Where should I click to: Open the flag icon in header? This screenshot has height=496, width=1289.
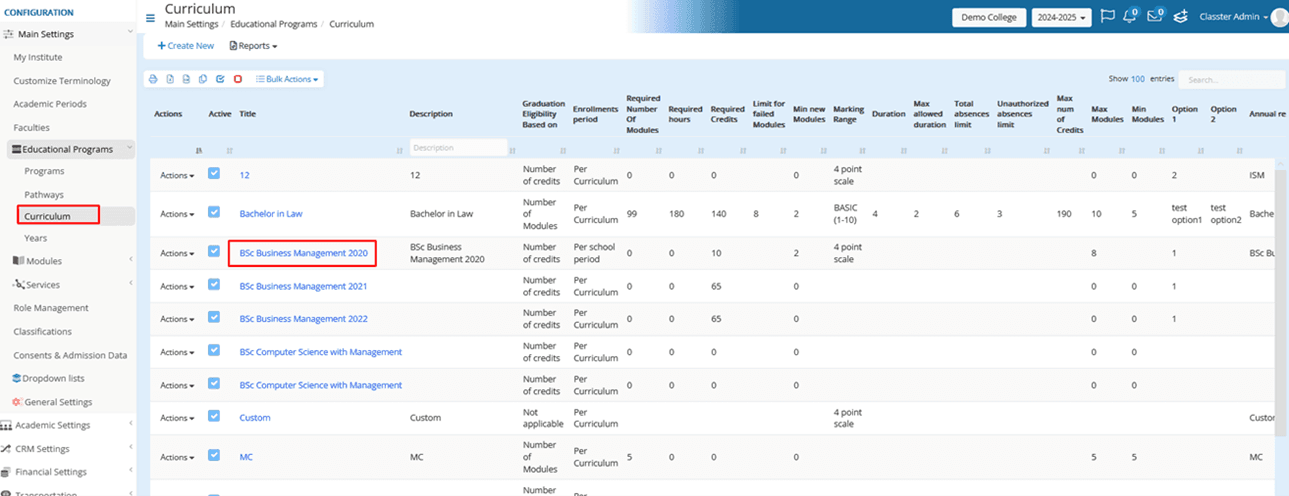click(x=1107, y=16)
